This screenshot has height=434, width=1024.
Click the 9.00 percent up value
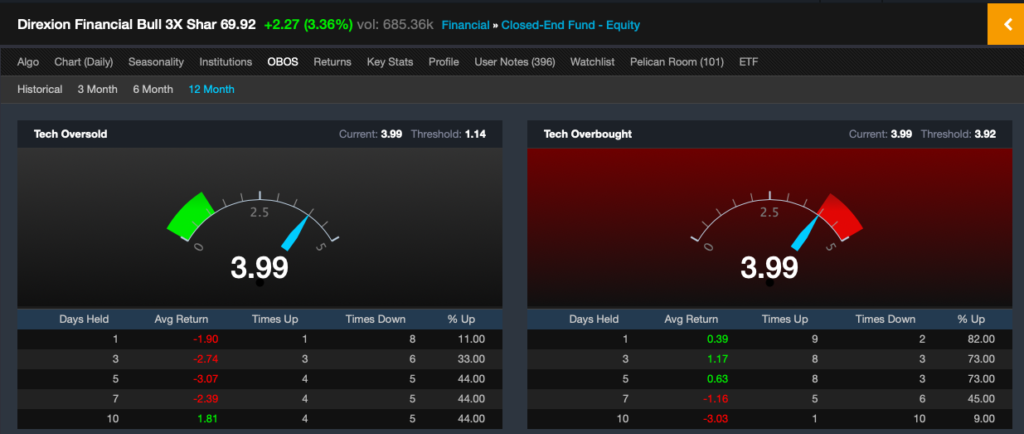(985, 419)
